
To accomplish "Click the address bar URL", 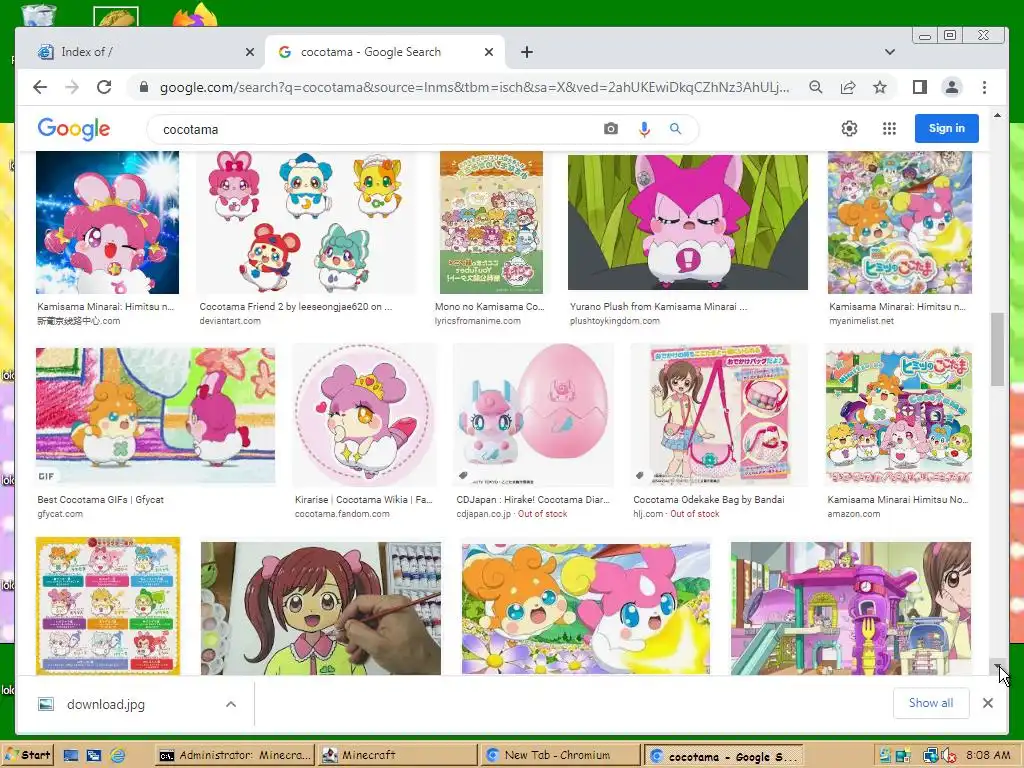I will [474, 87].
